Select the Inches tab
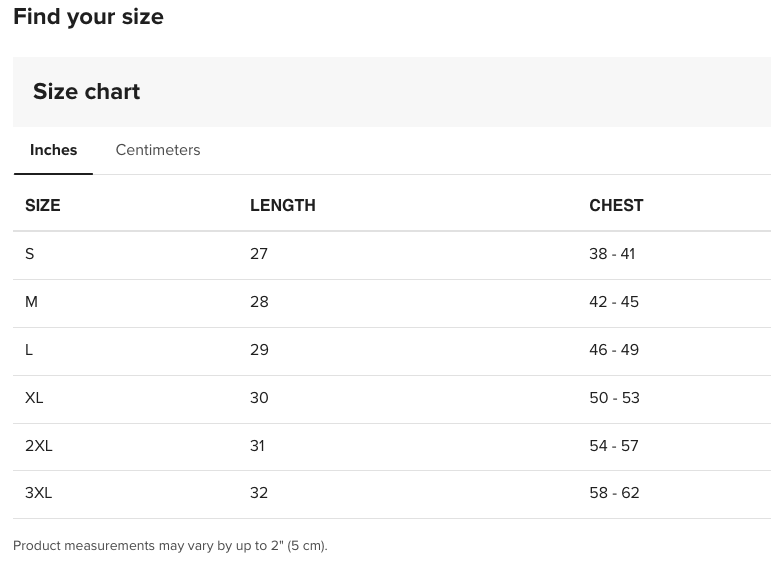 [54, 150]
